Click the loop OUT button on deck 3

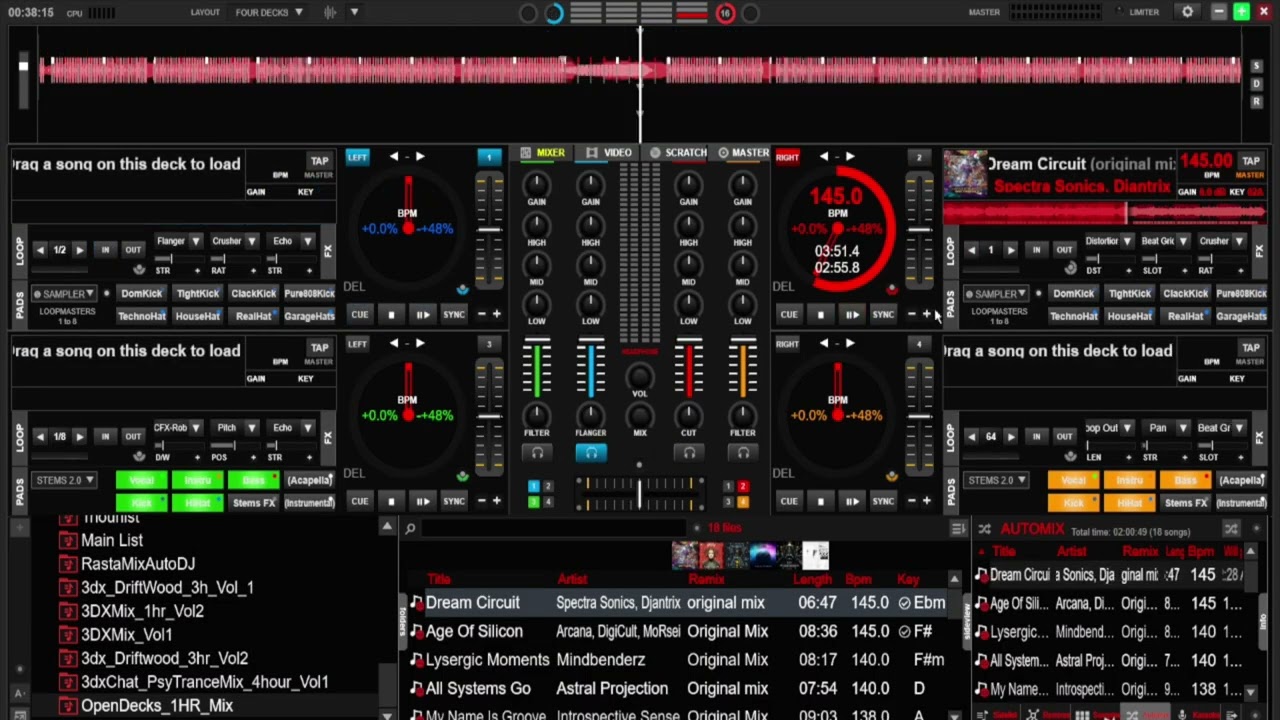tap(133, 436)
